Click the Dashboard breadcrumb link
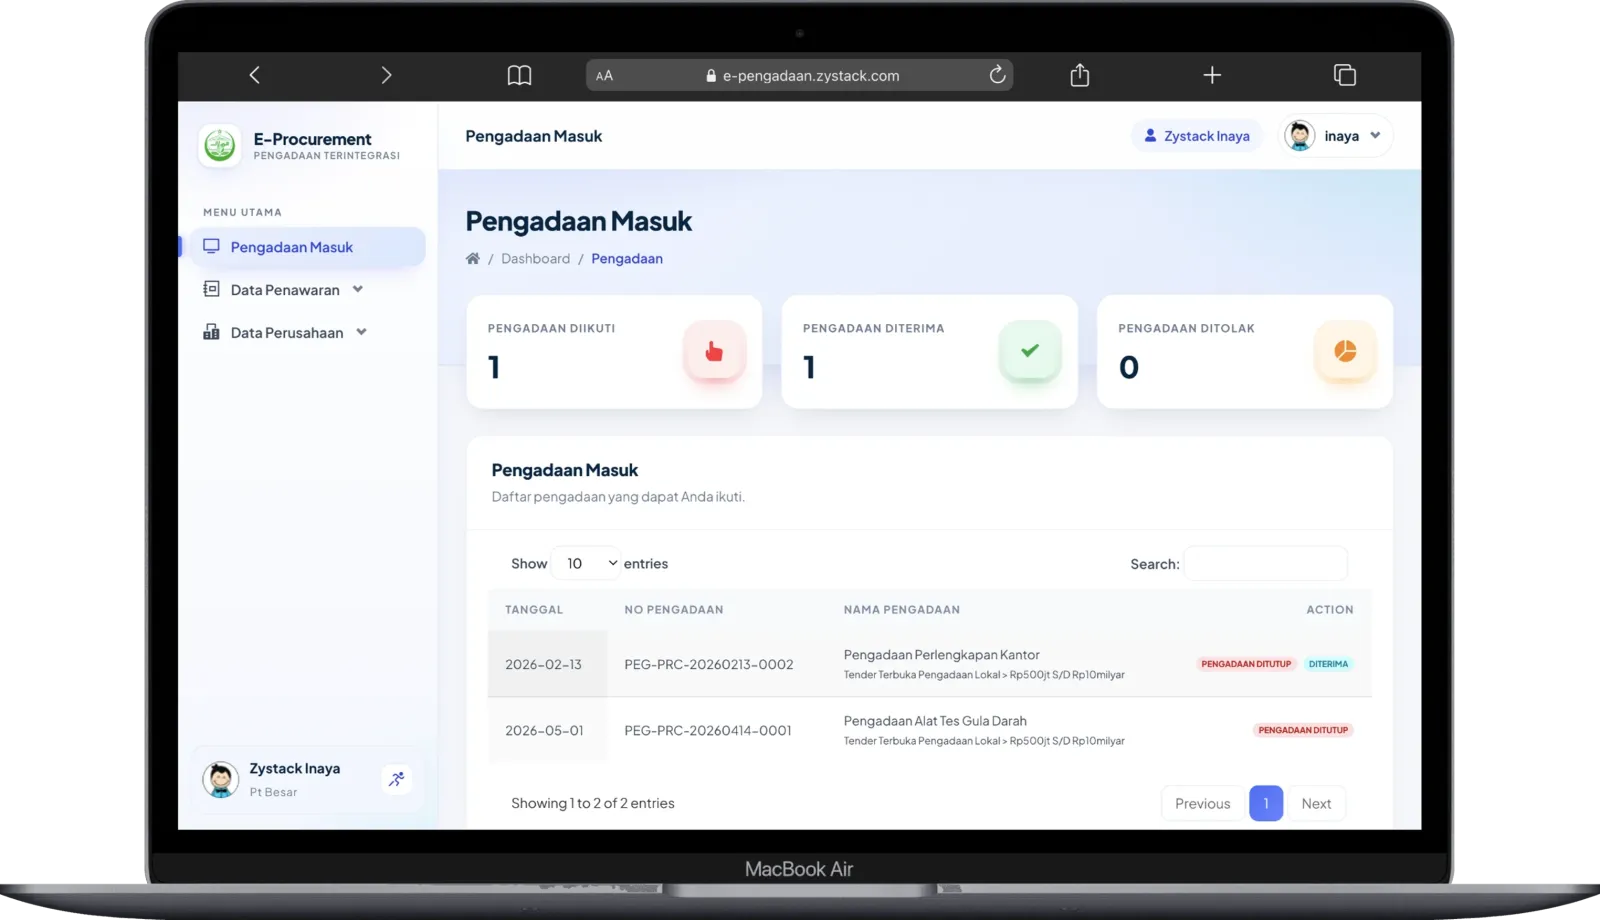Screen dimensions: 1600x920 tap(535, 258)
